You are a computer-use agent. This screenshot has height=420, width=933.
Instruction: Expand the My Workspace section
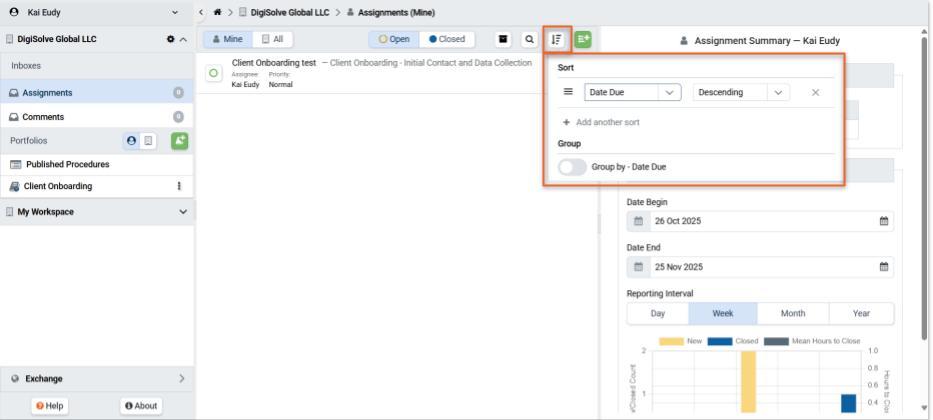182,212
